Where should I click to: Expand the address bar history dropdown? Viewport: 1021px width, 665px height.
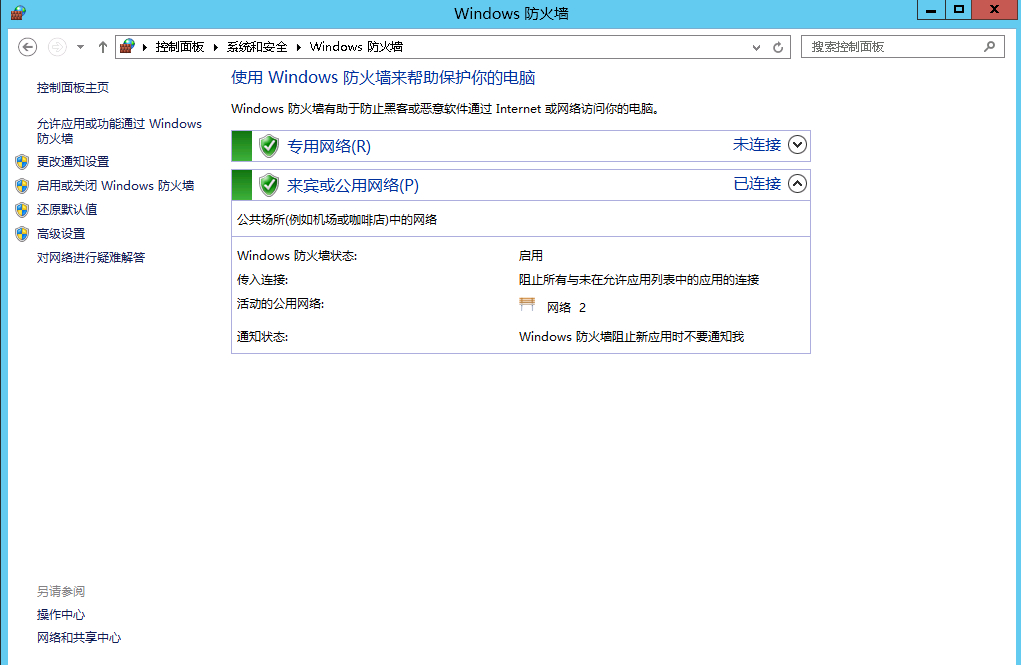click(x=756, y=48)
